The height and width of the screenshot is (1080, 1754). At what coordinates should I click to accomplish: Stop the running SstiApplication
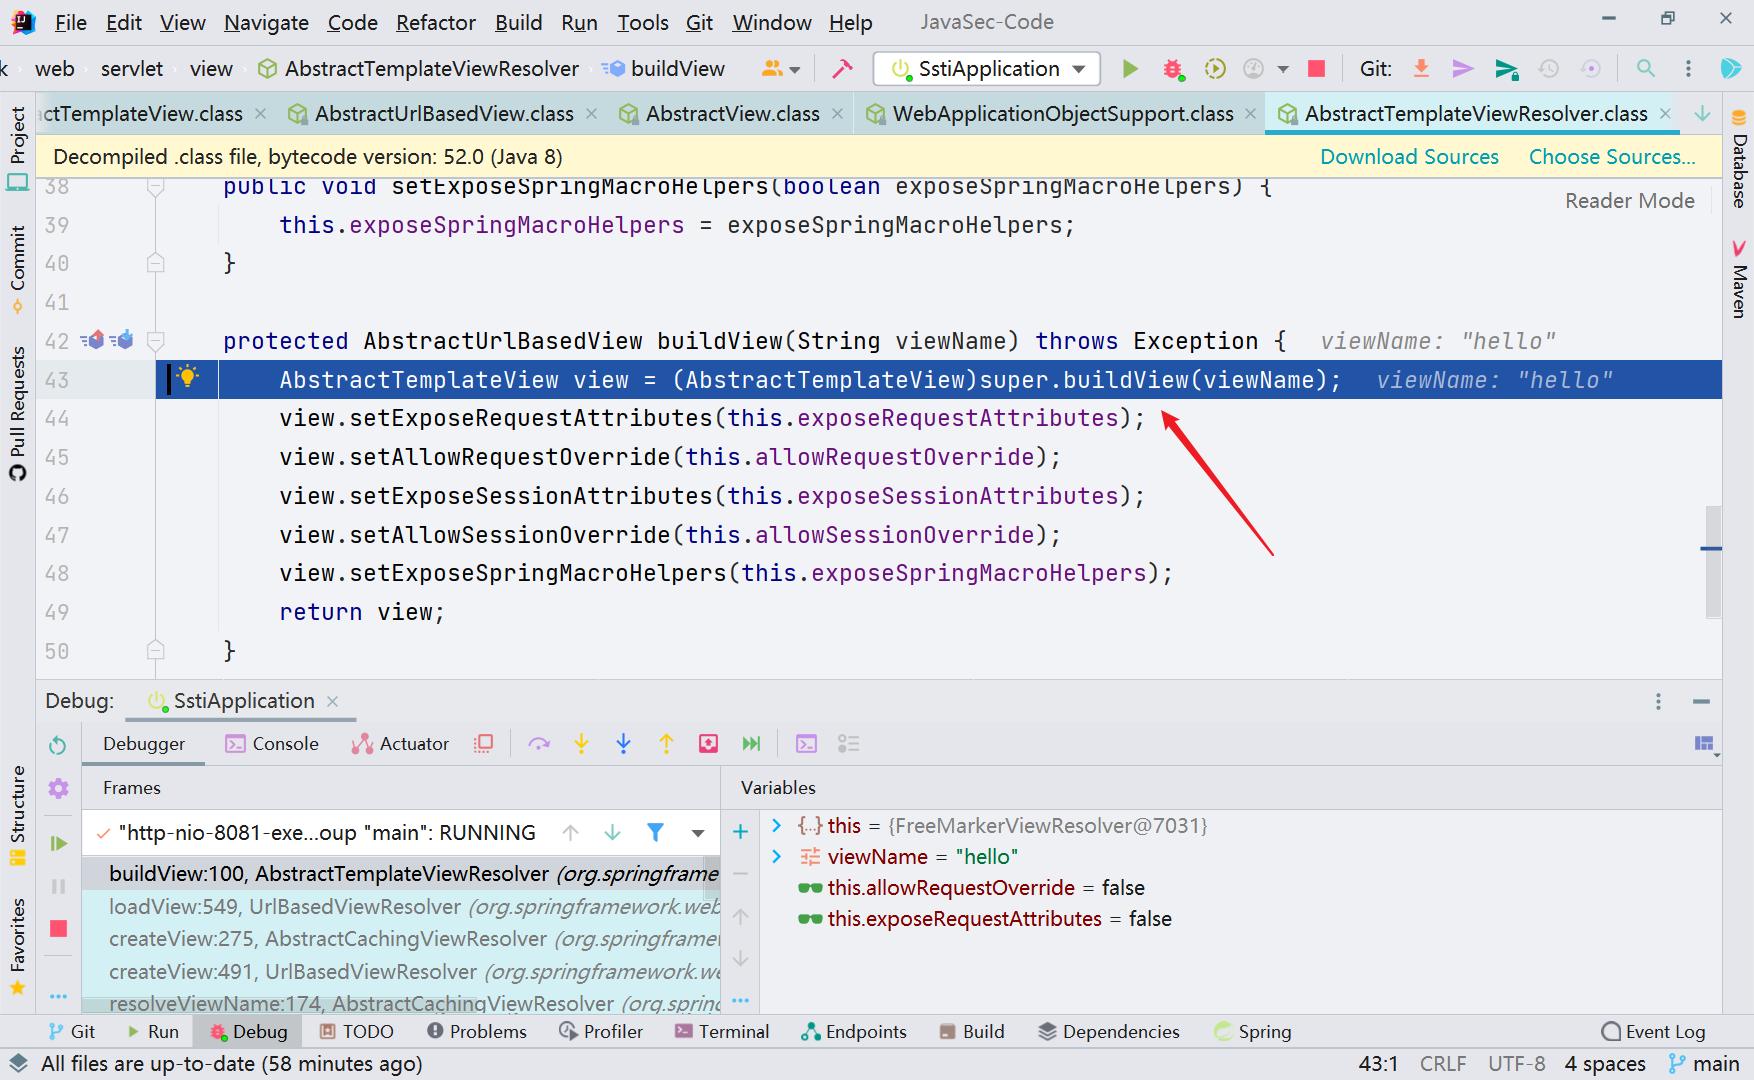pyautogui.click(x=1315, y=68)
